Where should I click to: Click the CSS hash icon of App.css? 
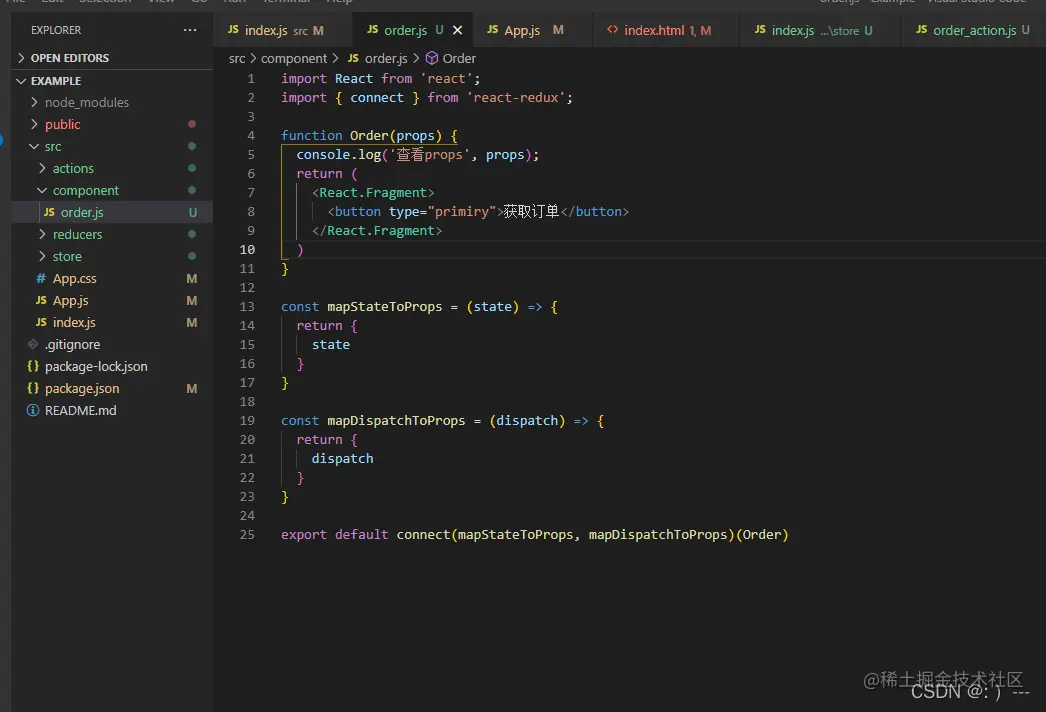coord(41,278)
